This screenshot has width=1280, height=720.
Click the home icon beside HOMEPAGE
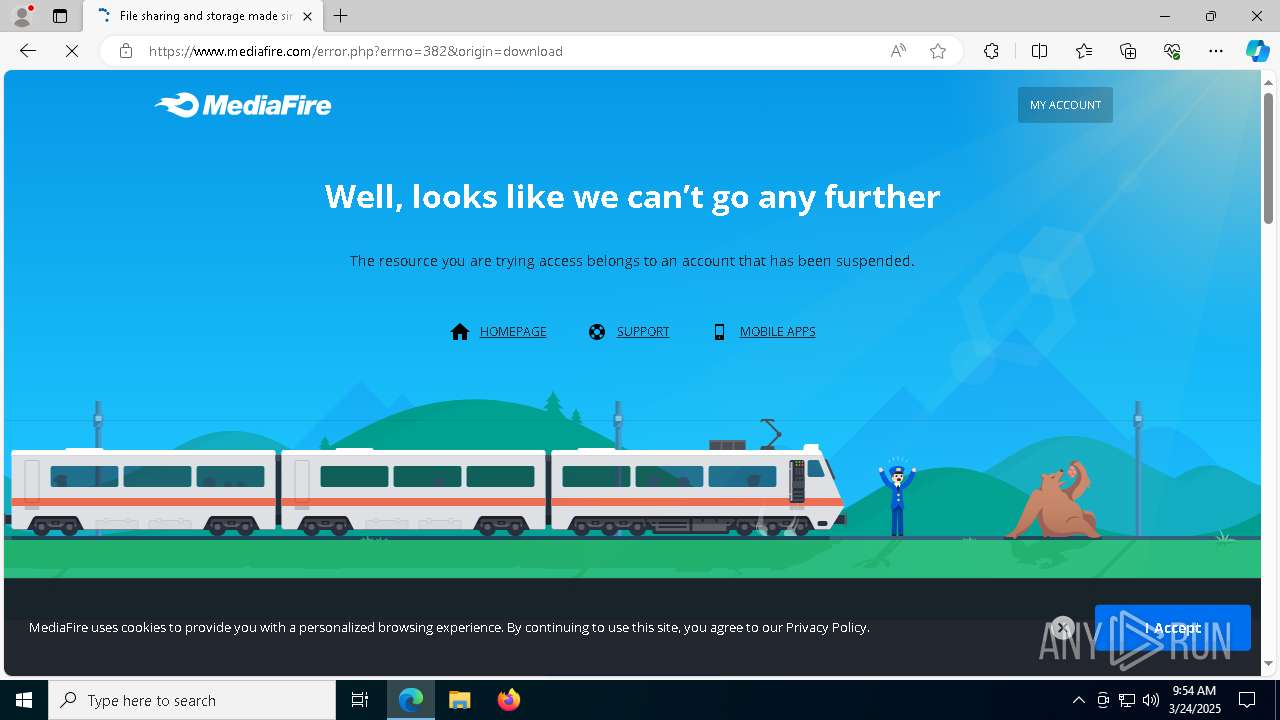pyautogui.click(x=460, y=332)
